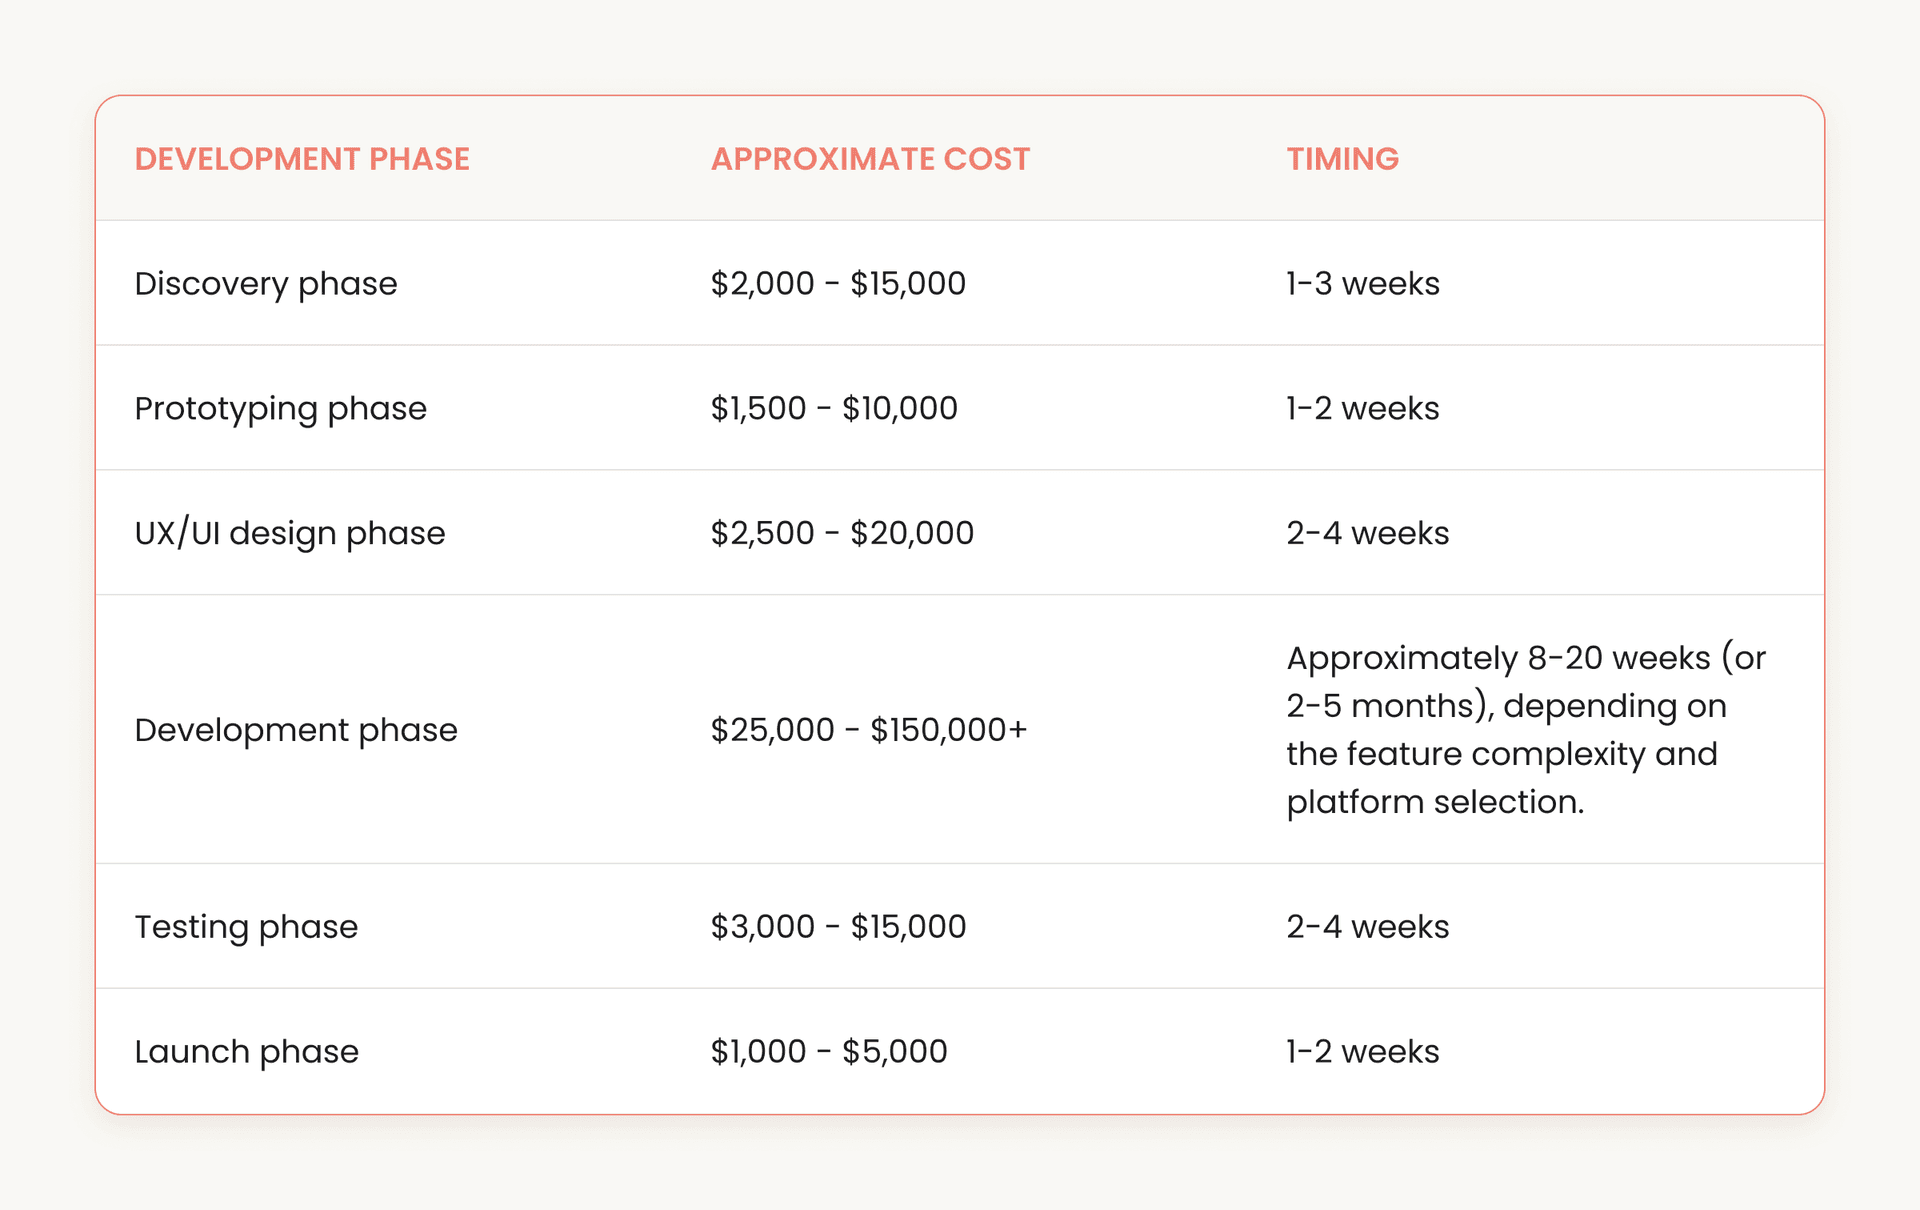Click the $1,500 - $10,000 cost cell

(x=834, y=409)
